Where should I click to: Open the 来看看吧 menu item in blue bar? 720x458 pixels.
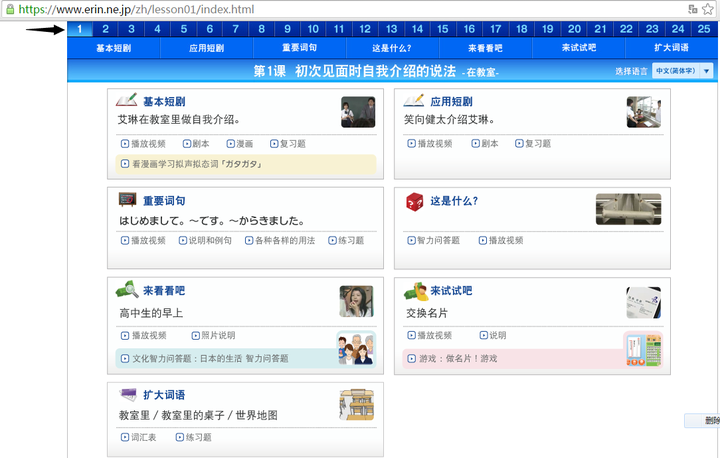(x=485, y=48)
